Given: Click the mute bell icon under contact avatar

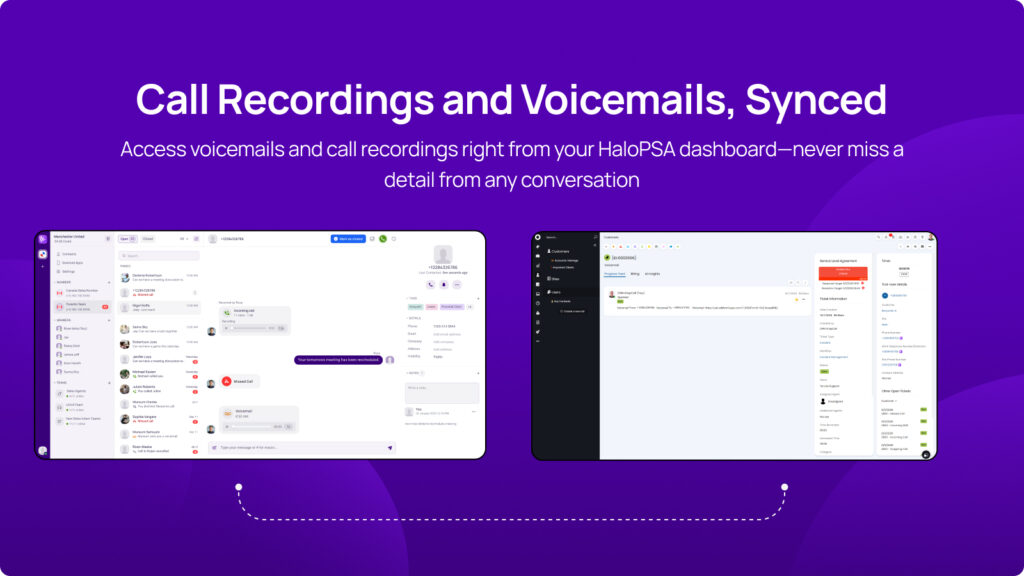Looking at the screenshot, I should 444,284.
